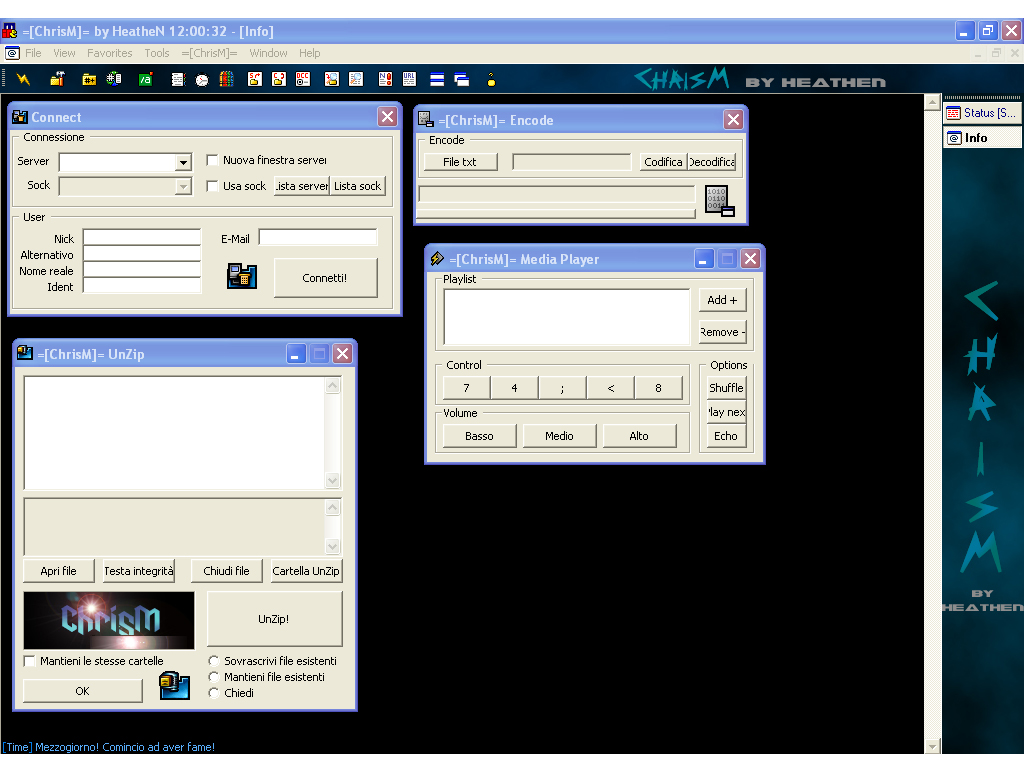Viewport: 1024px width, 768px height.
Task: Open the Tools menu
Action: pos(157,53)
